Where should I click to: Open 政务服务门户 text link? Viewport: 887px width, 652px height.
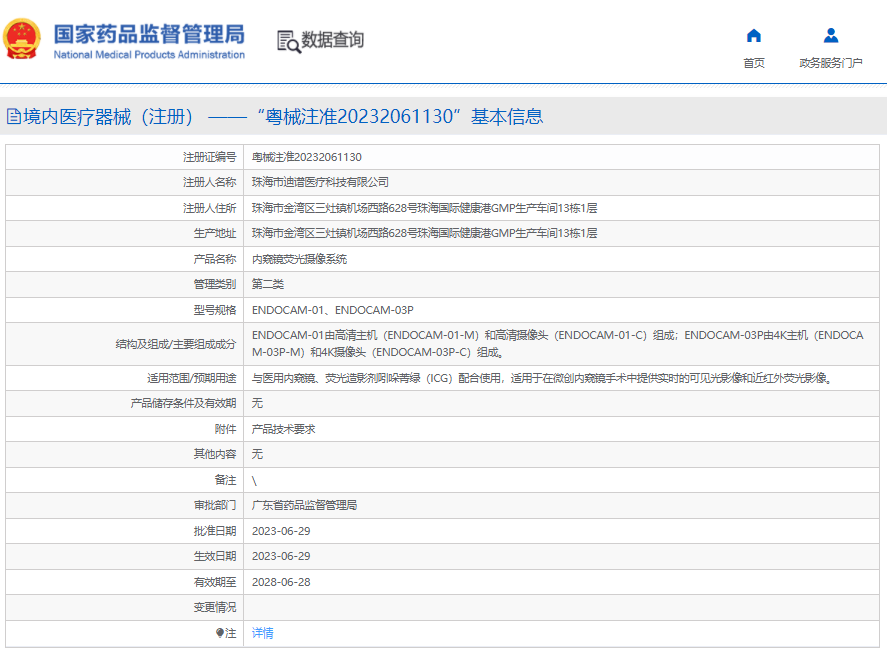pos(830,63)
